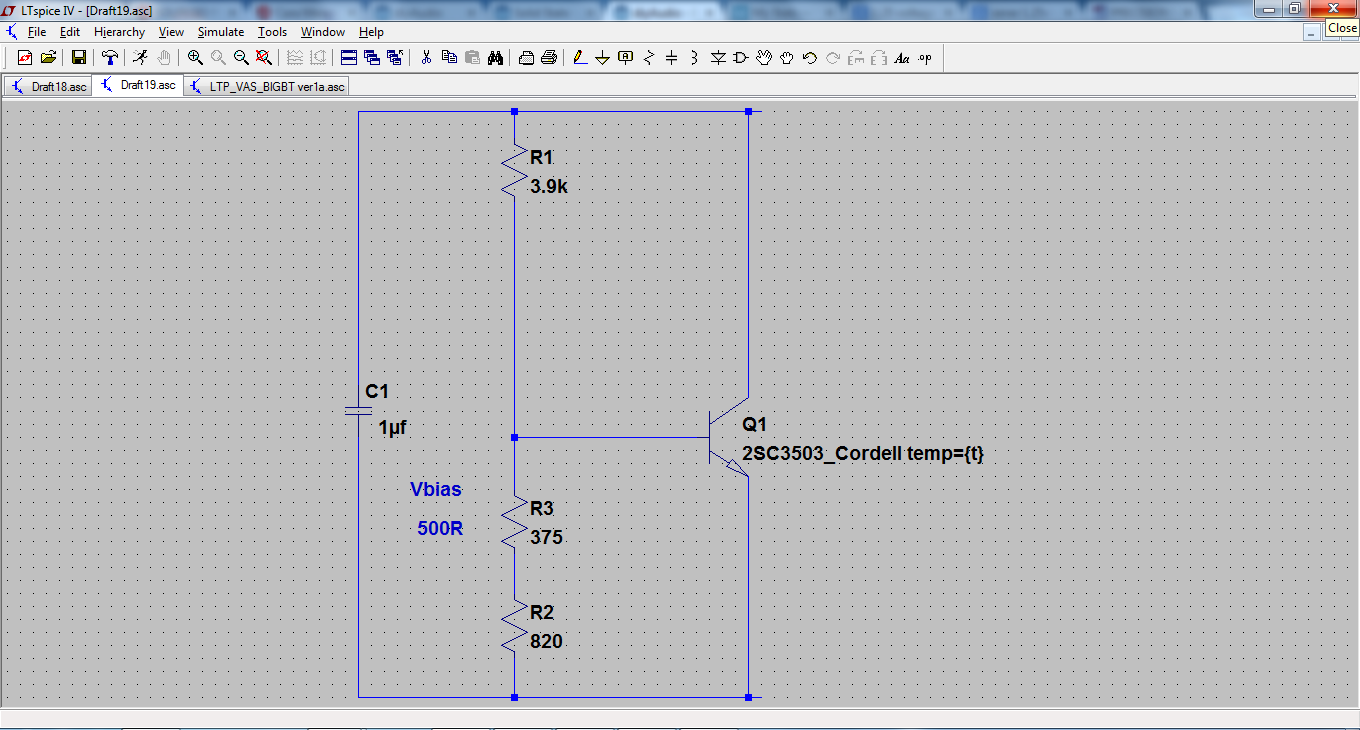Click the R2 resistor label
1360x730 pixels.
pyautogui.click(x=541, y=612)
